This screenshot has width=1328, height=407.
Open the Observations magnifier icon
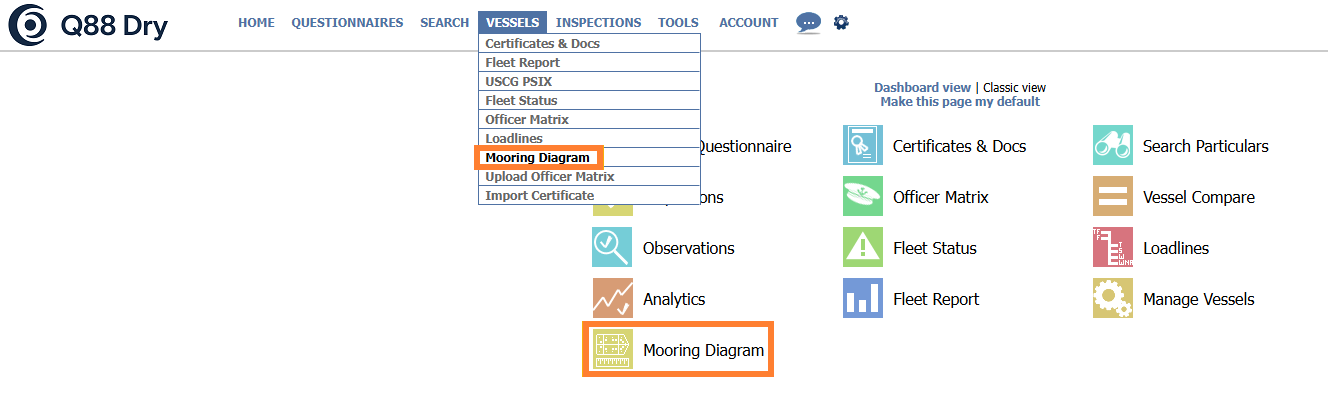pos(612,248)
